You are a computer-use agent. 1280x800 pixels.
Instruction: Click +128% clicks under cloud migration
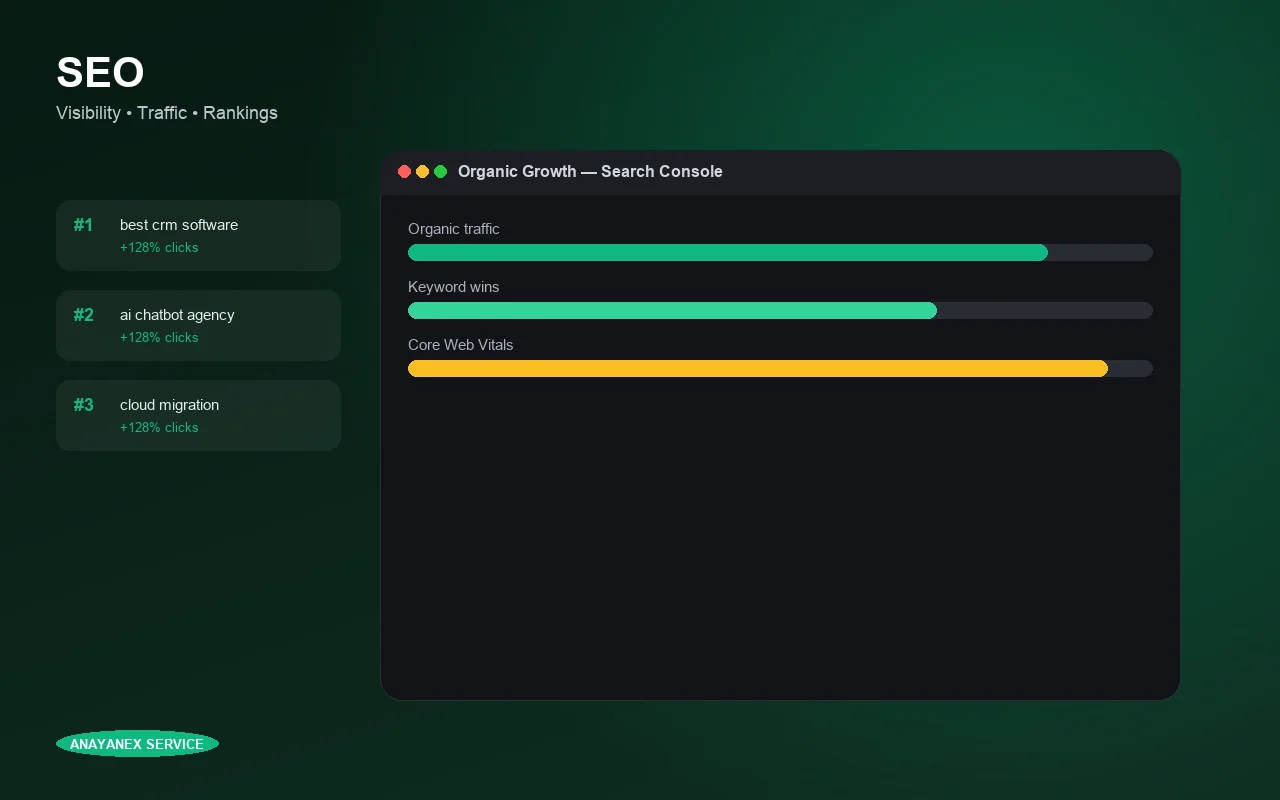click(159, 428)
